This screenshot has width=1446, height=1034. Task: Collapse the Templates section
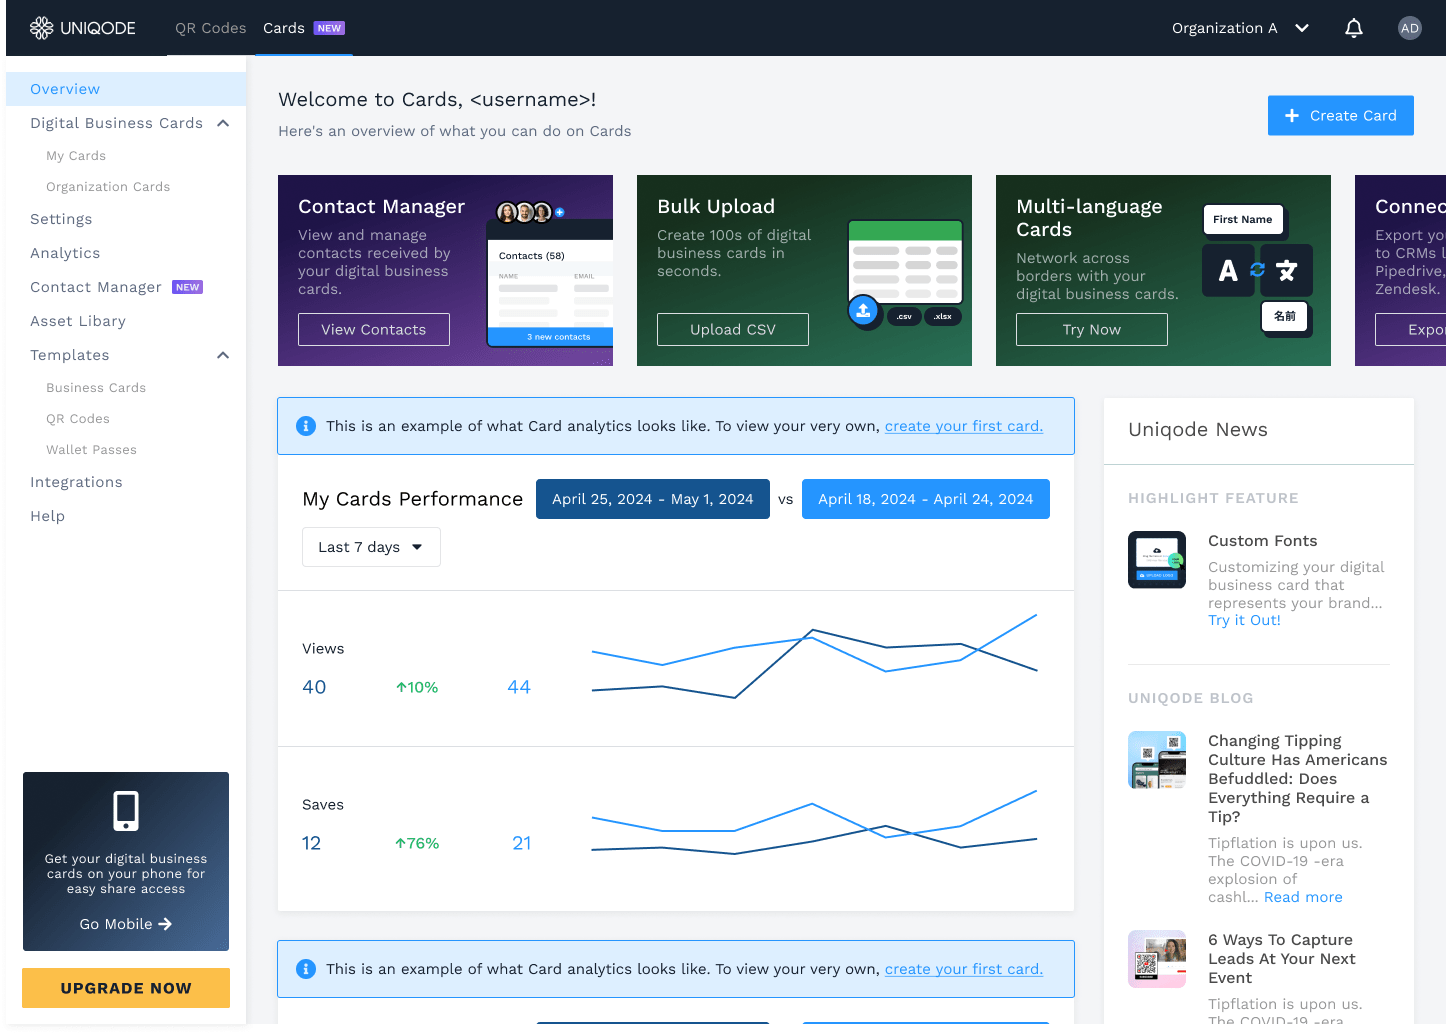click(222, 355)
